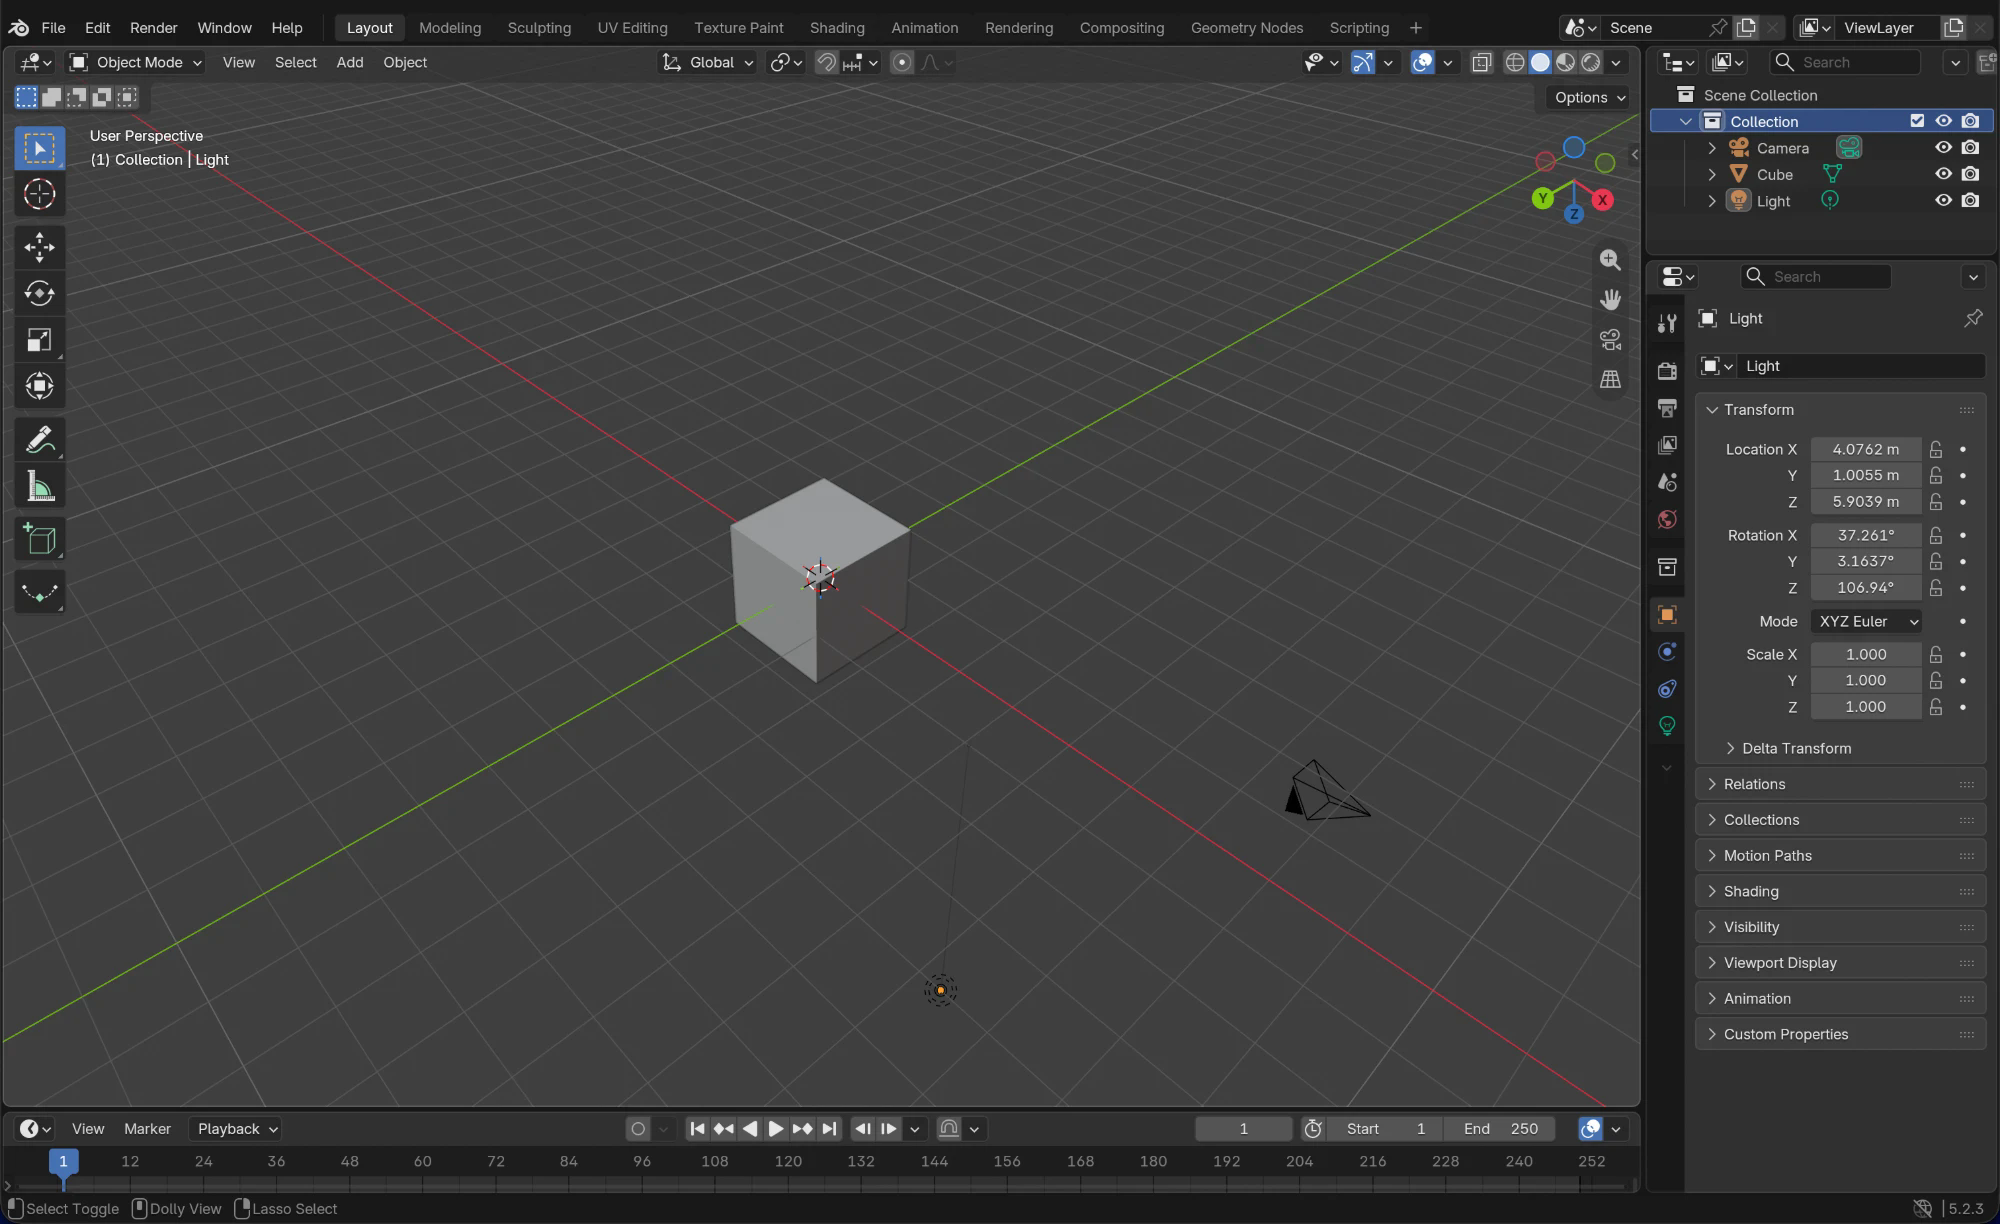Viewport: 2000px width, 1224px height.
Task: Open the Global orientation dropdown
Action: point(708,62)
